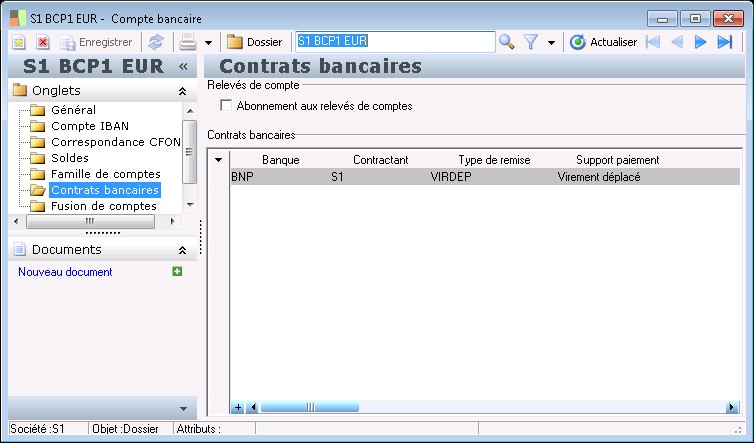Click the Soldes folder icon
The height and width of the screenshot is (443, 754).
pos(38,158)
